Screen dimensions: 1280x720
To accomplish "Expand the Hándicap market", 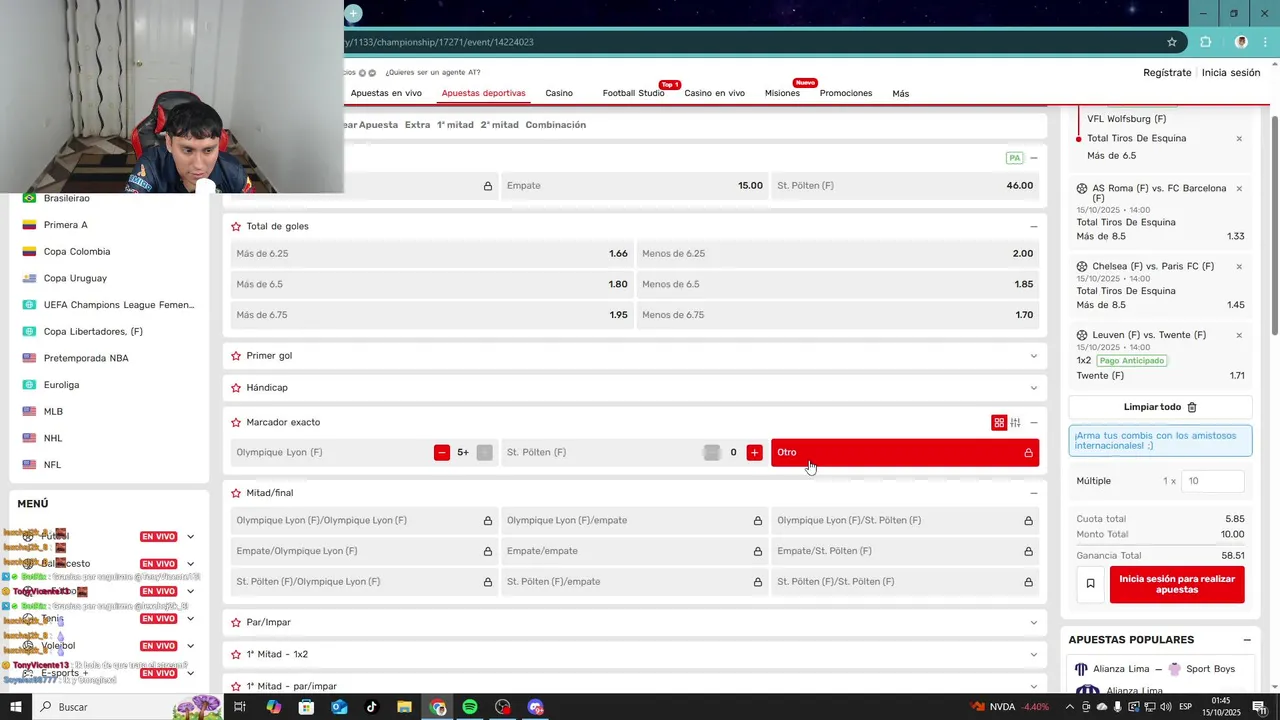I will [x=1034, y=388].
